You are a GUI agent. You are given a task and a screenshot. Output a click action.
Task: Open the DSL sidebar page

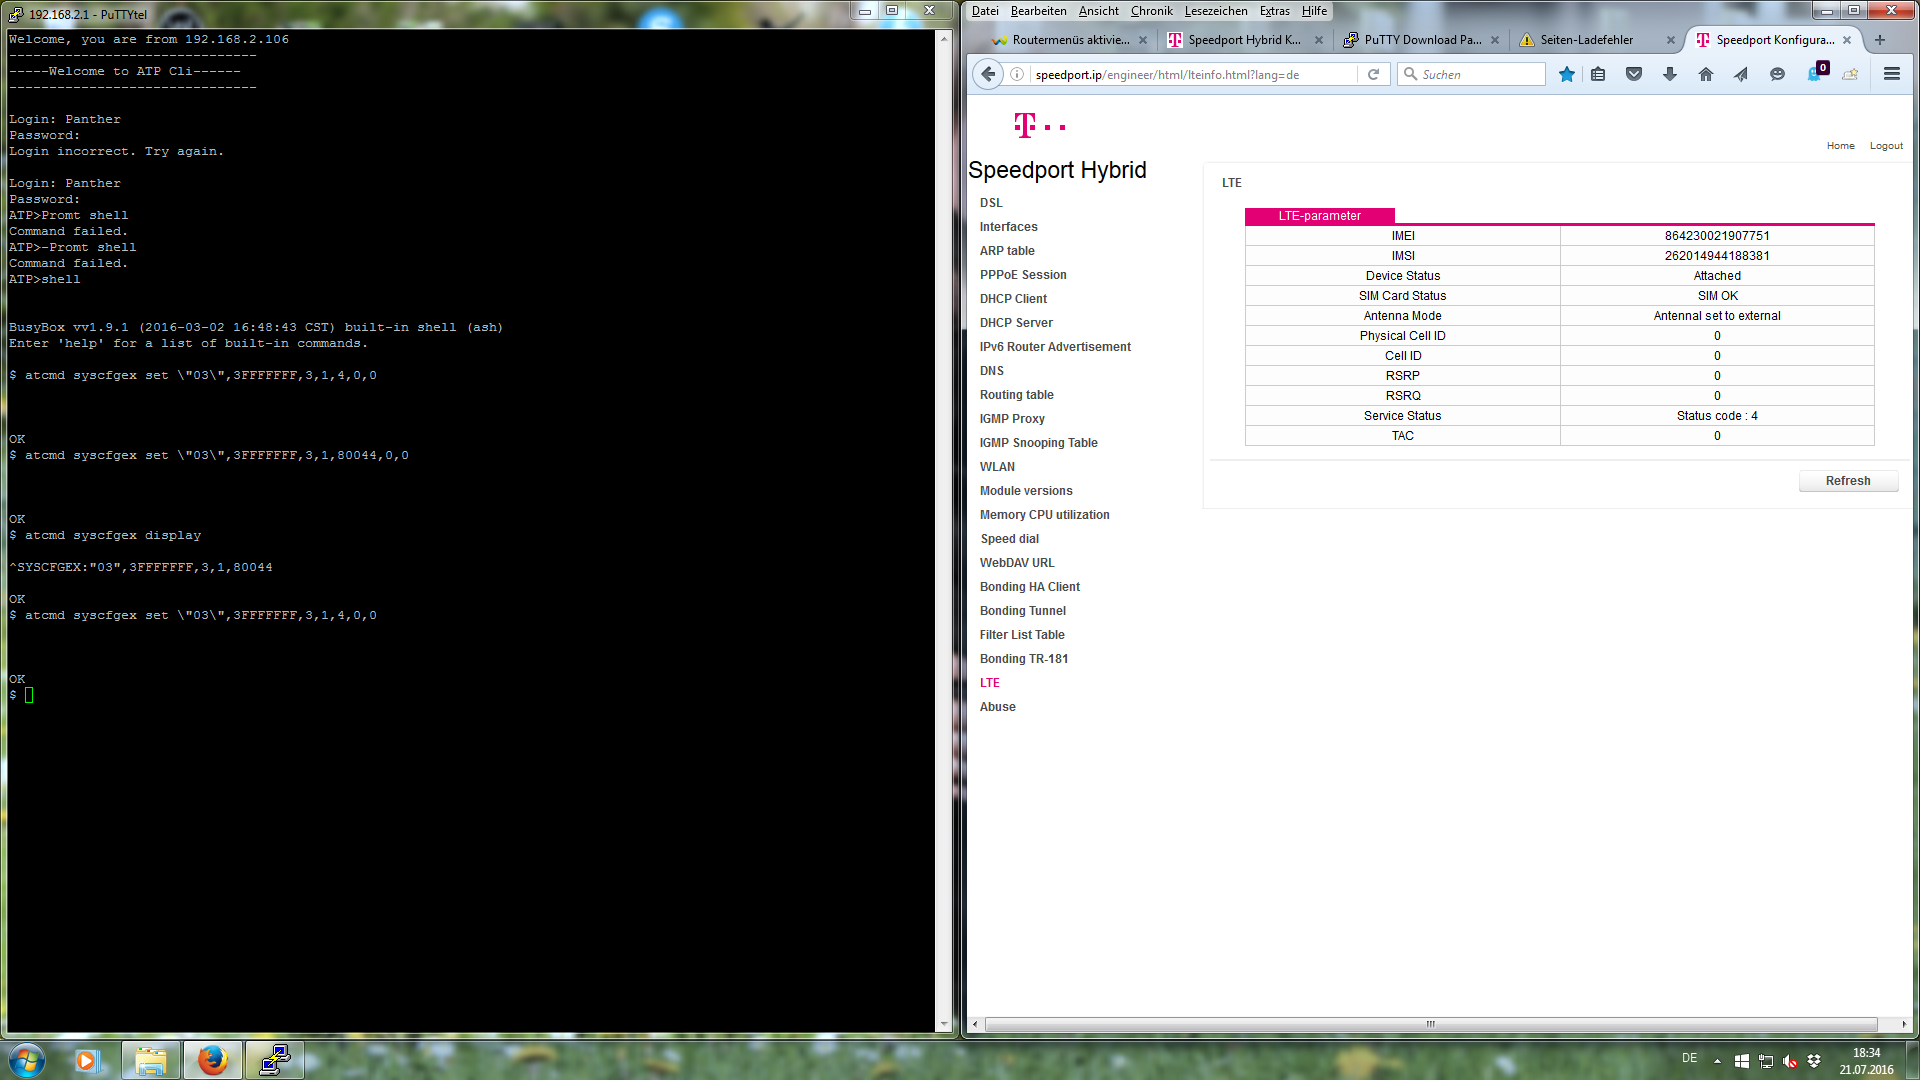991,203
